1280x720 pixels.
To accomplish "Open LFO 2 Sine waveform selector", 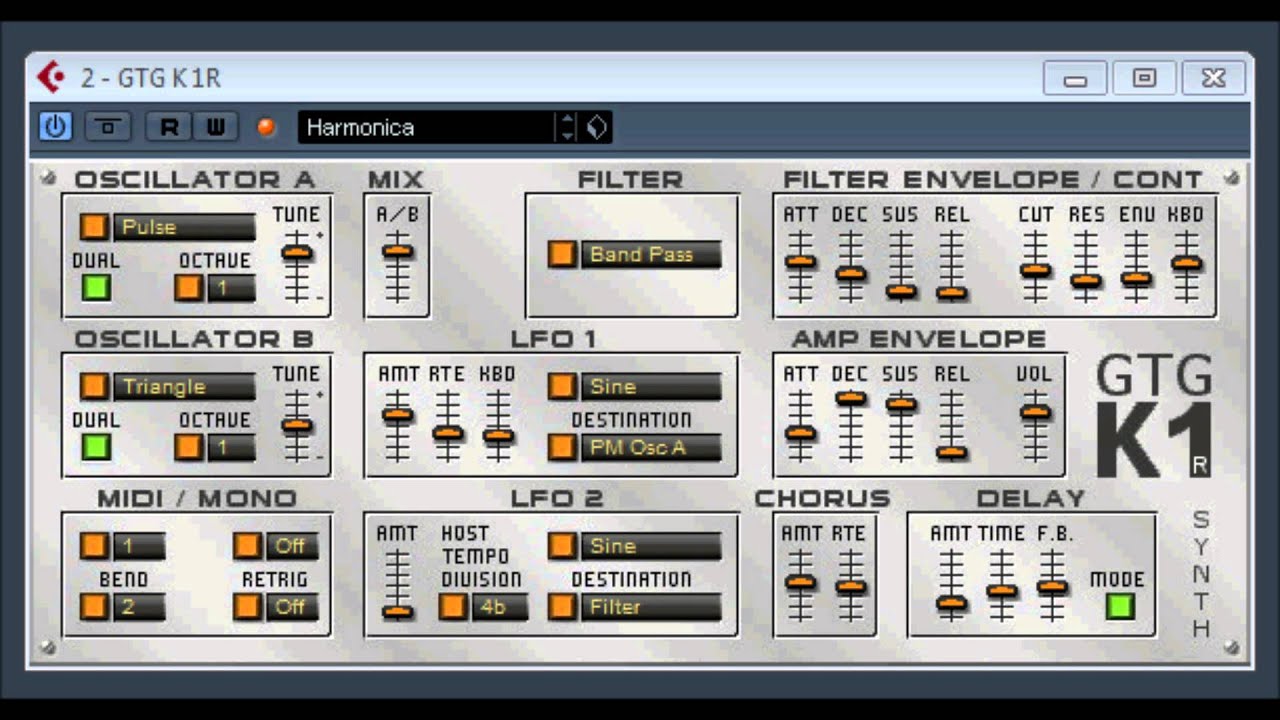I will click(651, 546).
